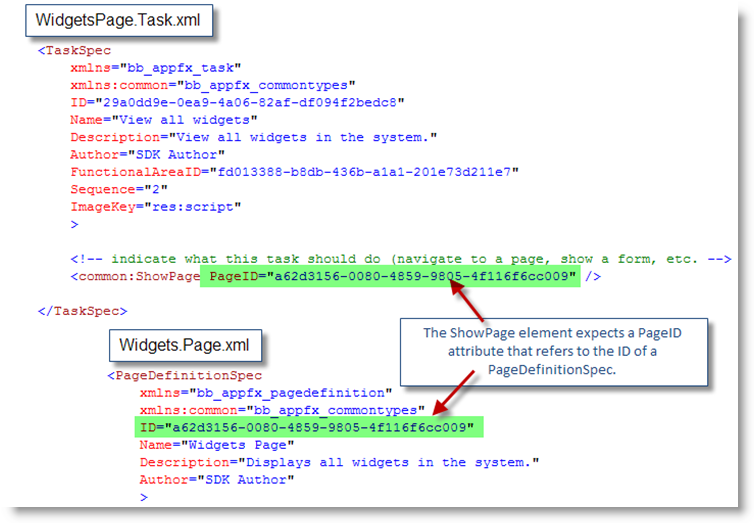The width and height of the screenshot is (754, 523).
Task: Click the common:ShowPage element name
Action: point(135,276)
